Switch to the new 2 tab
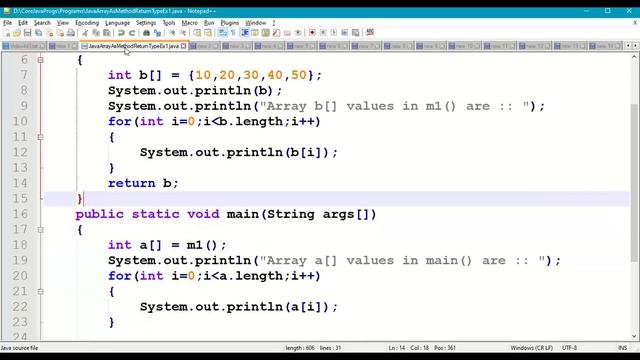 pos(204,46)
